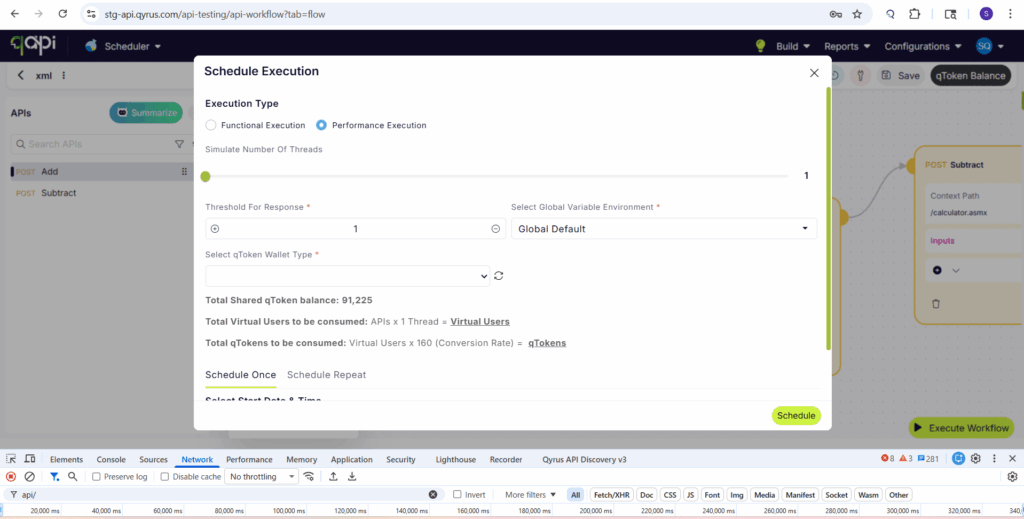Click the Summarize button
The height and width of the screenshot is (519, 1024).
[x=146, y=112]
